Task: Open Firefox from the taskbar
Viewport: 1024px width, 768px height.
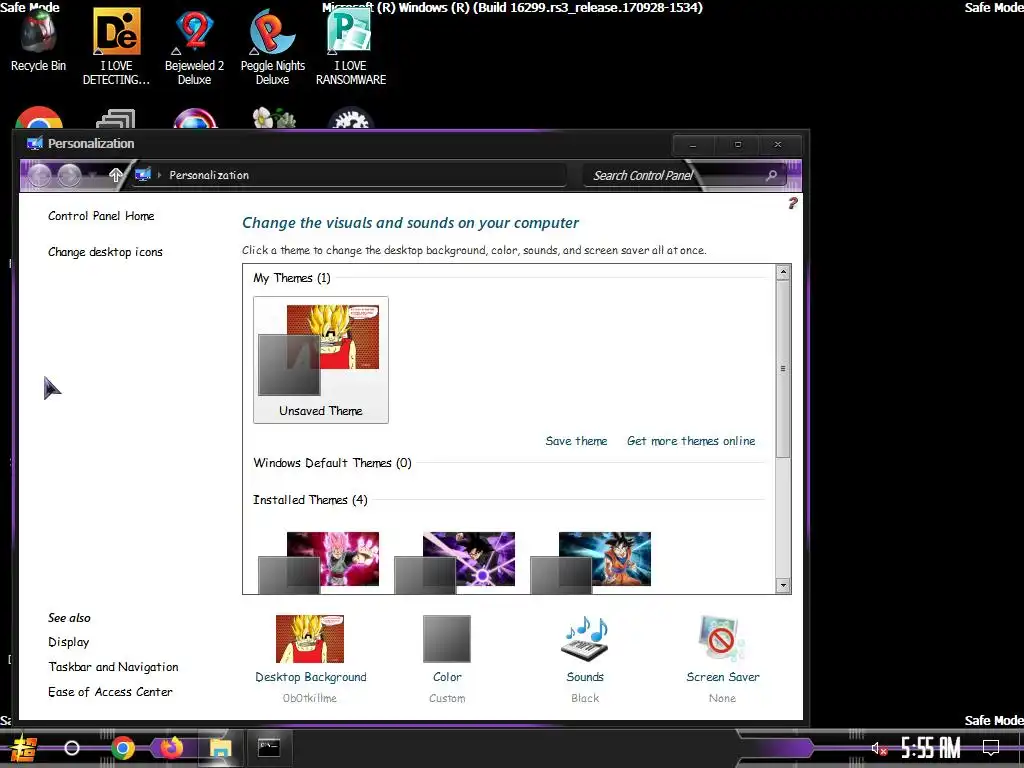Action: (x=172, y=748)
